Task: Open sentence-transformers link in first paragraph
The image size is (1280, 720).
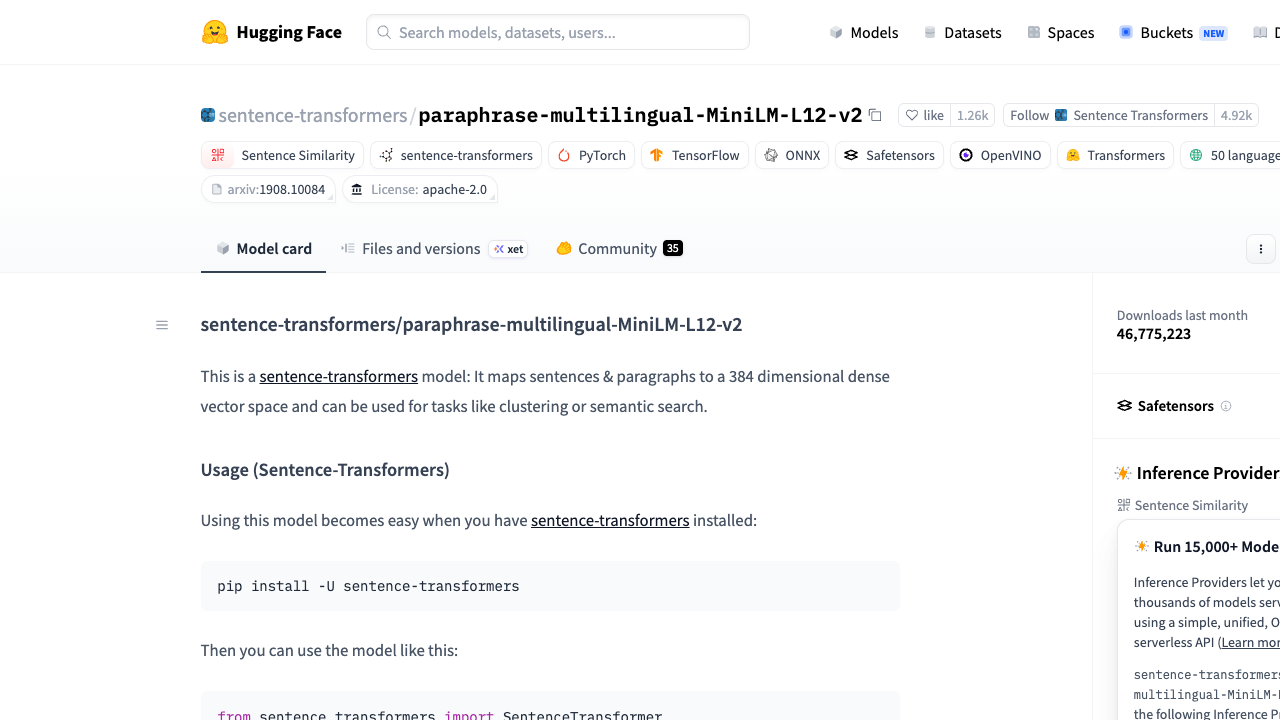Action: (x=339, y=376)
